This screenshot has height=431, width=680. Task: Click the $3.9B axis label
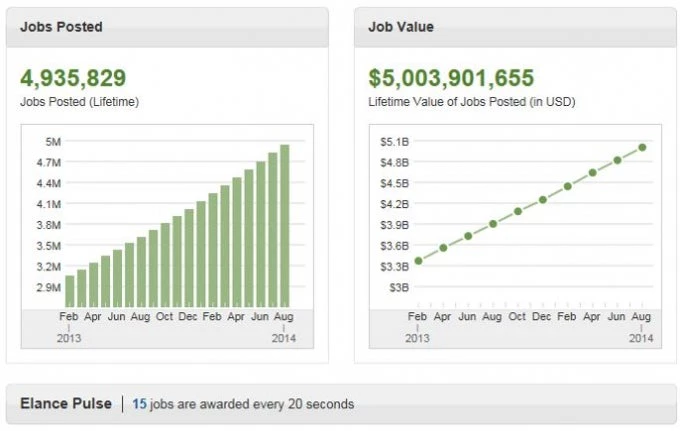click(x=395, y=225)
